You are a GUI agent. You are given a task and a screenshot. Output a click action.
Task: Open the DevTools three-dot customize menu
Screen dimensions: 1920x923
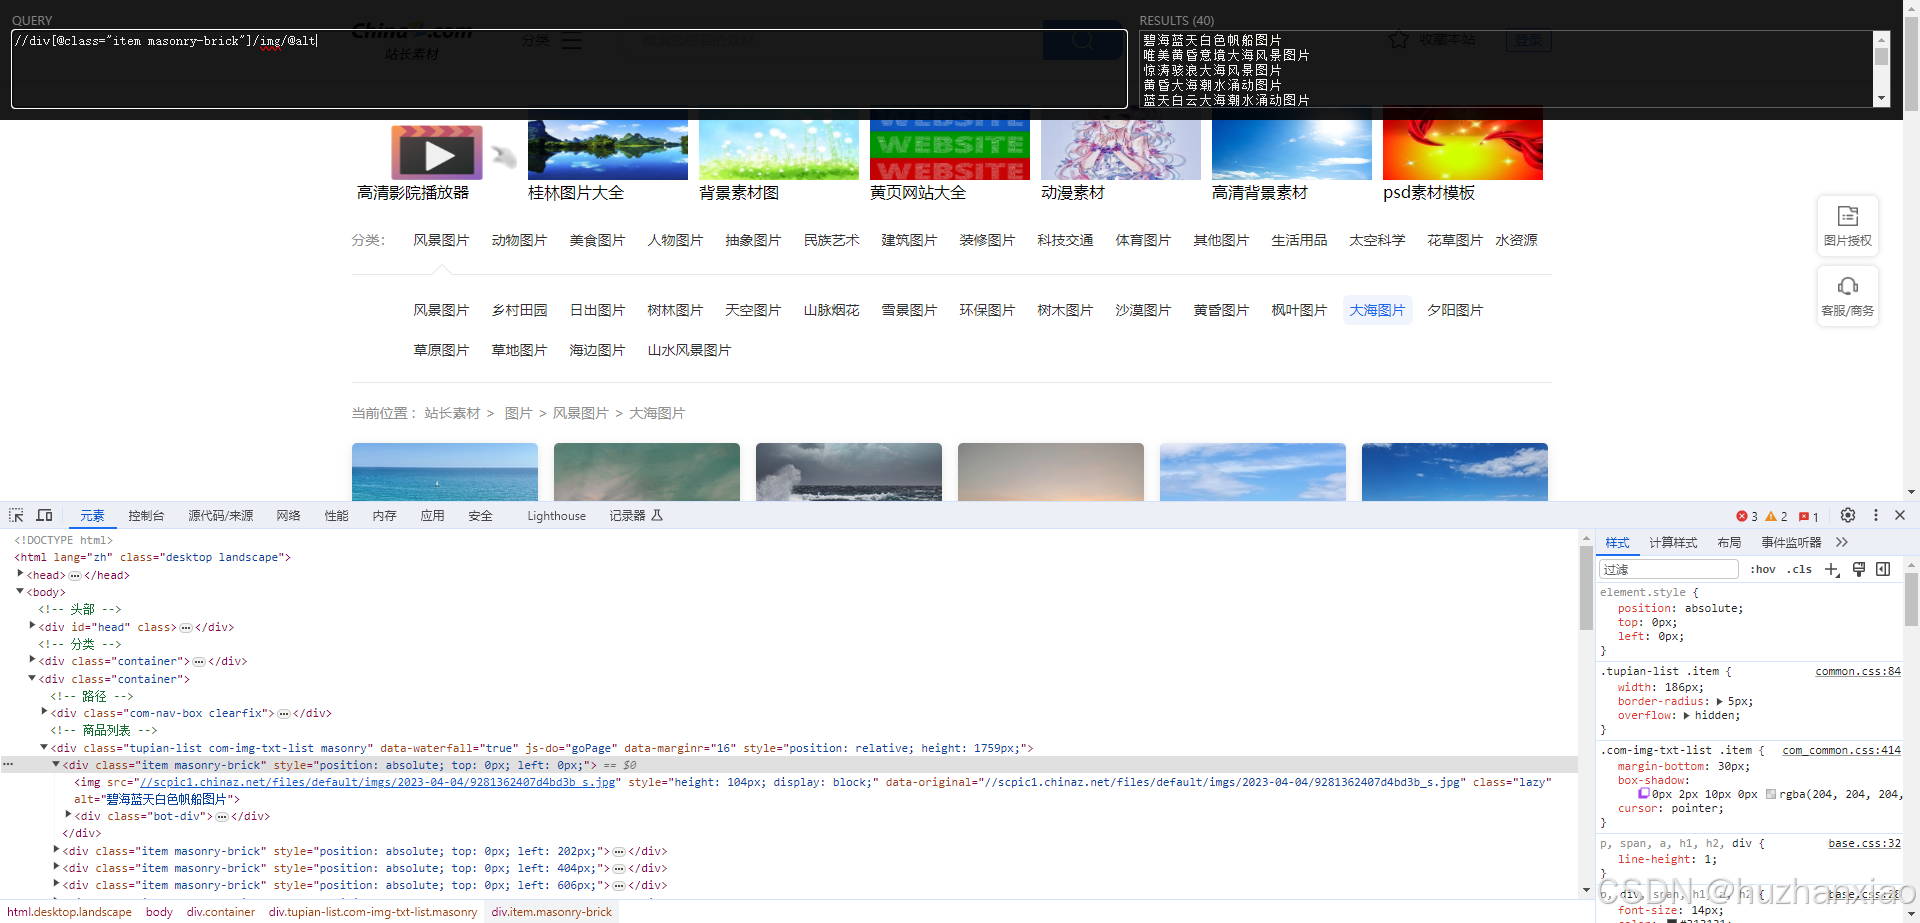[1876, 515]
